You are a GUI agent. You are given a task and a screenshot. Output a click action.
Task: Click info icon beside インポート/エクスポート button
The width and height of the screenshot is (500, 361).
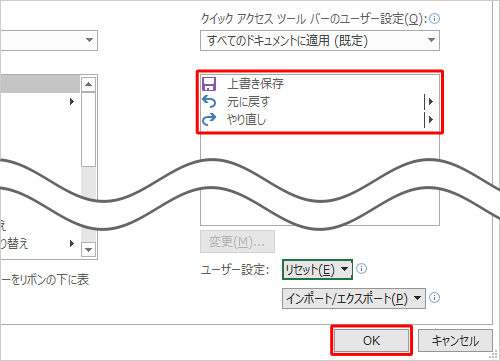(434, 297)
